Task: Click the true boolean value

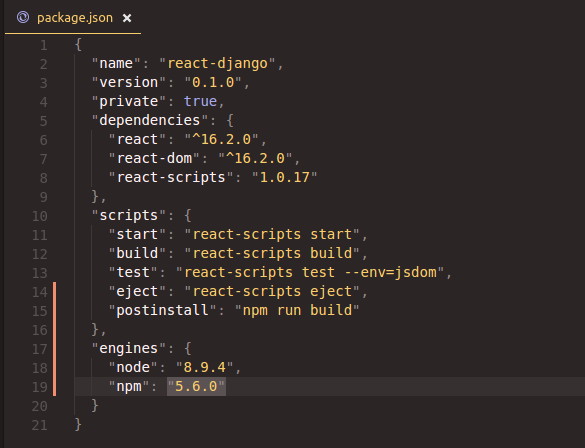Action: (200, 101)
